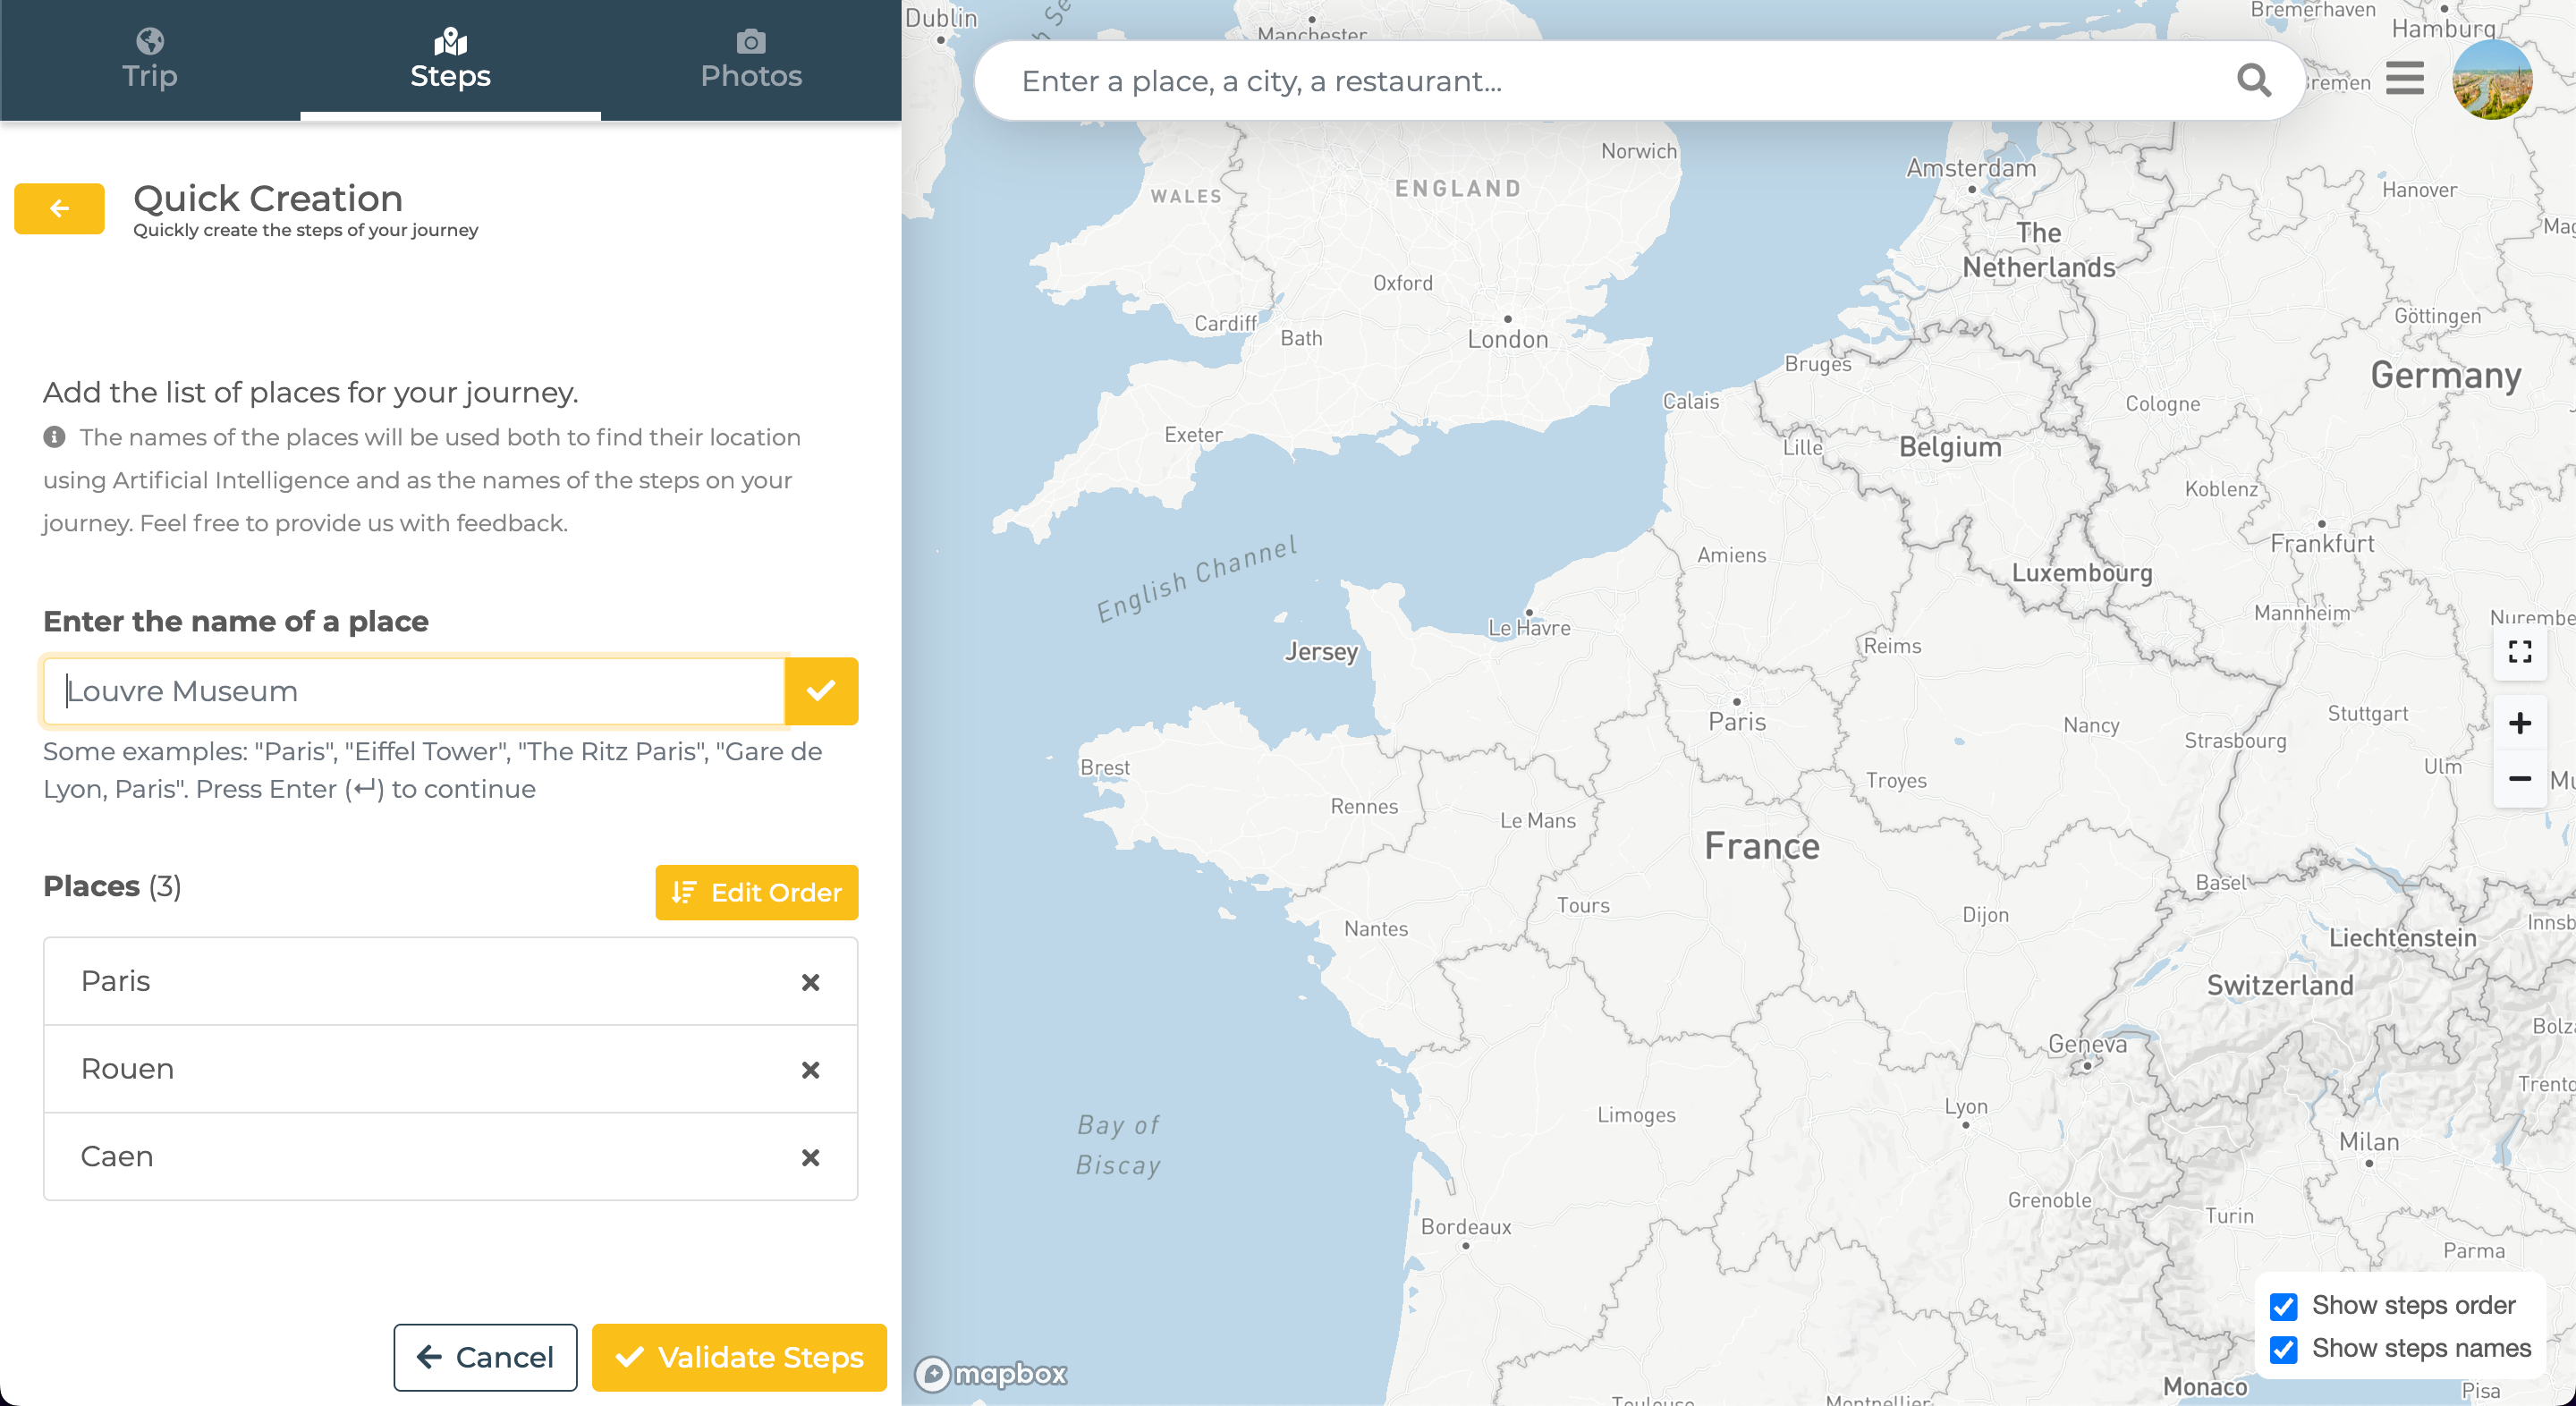Confirm place name with yellow checkmark
This screenshot has height=1406, width=2576.
click(x=821, y=691)
